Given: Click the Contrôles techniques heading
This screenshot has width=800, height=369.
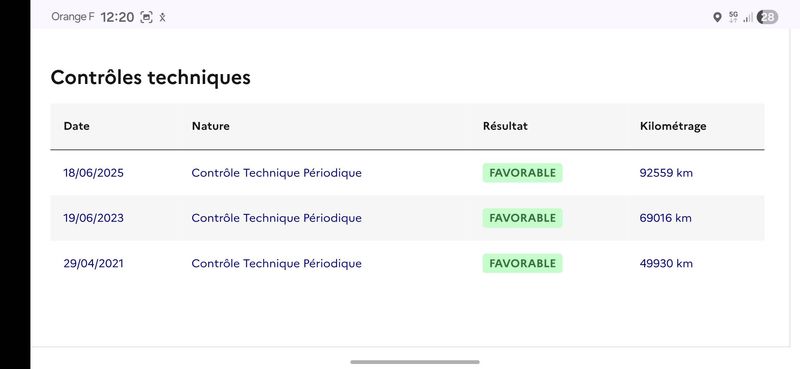Looking at the screenshot, I should [x=151, y=78].
